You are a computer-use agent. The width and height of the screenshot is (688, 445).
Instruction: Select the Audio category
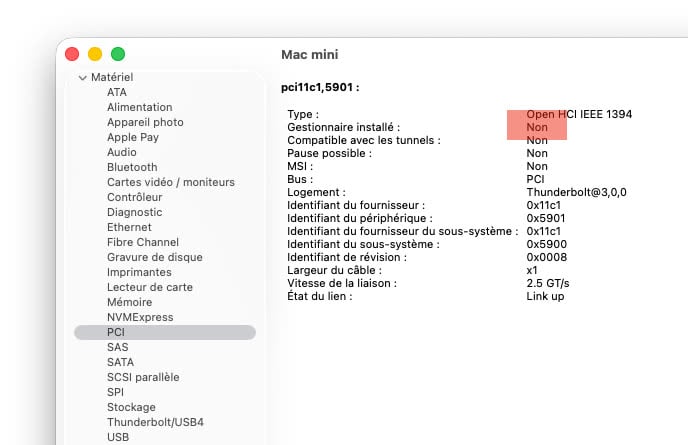click(122, 152)
